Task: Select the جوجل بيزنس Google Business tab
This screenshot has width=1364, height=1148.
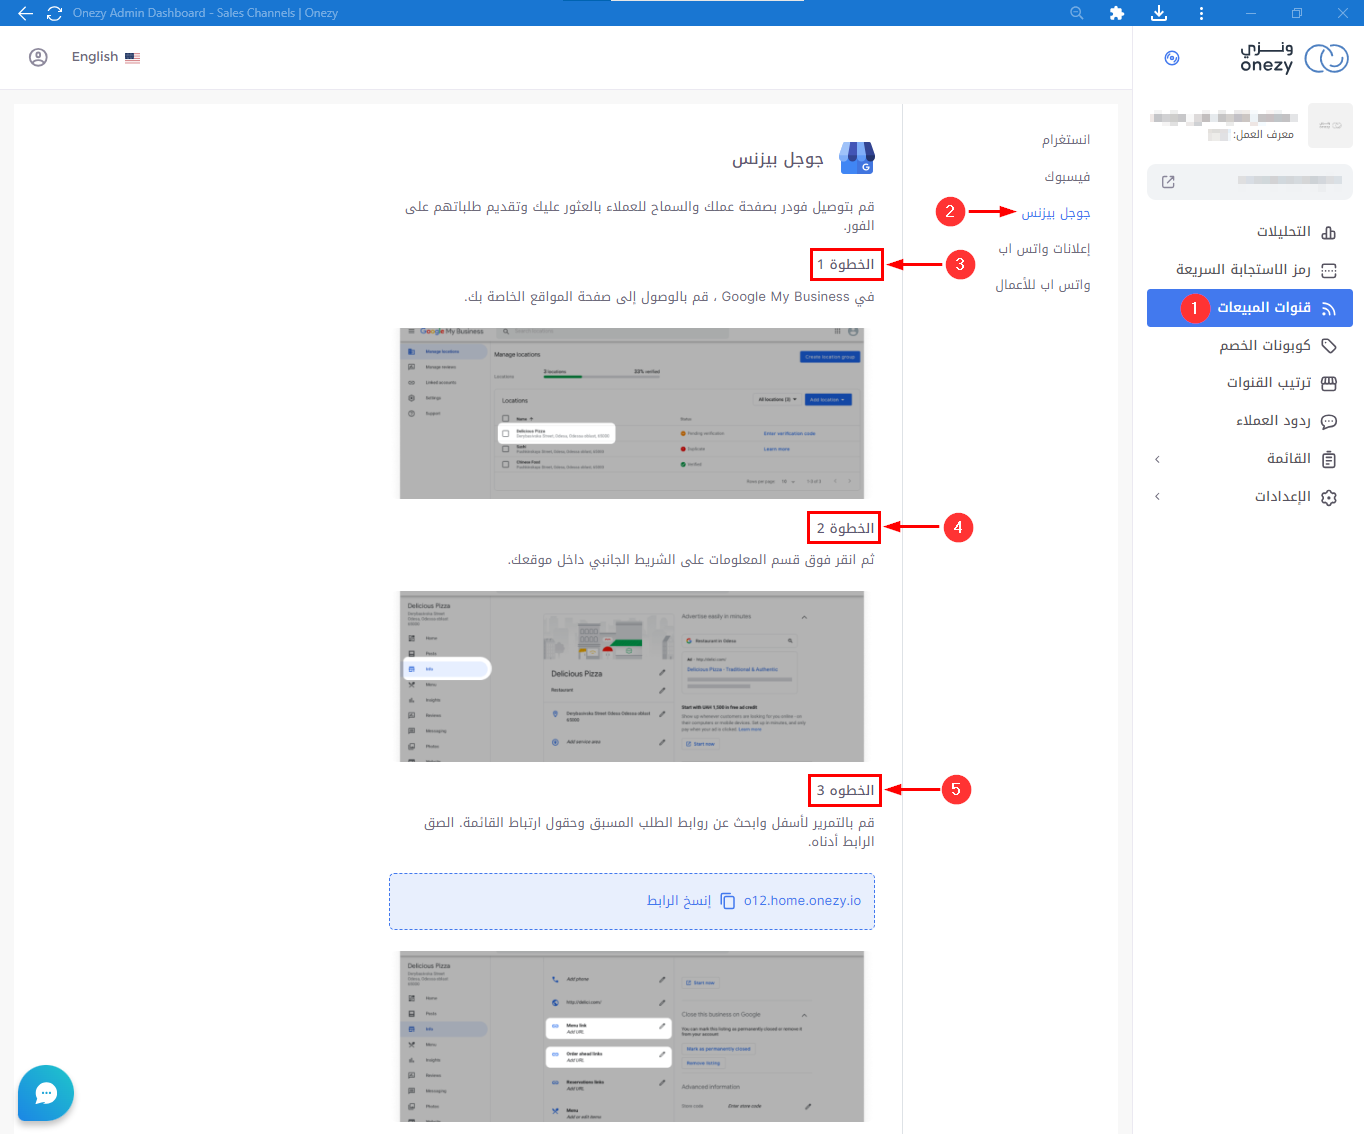Action: tap(1056, 212)
